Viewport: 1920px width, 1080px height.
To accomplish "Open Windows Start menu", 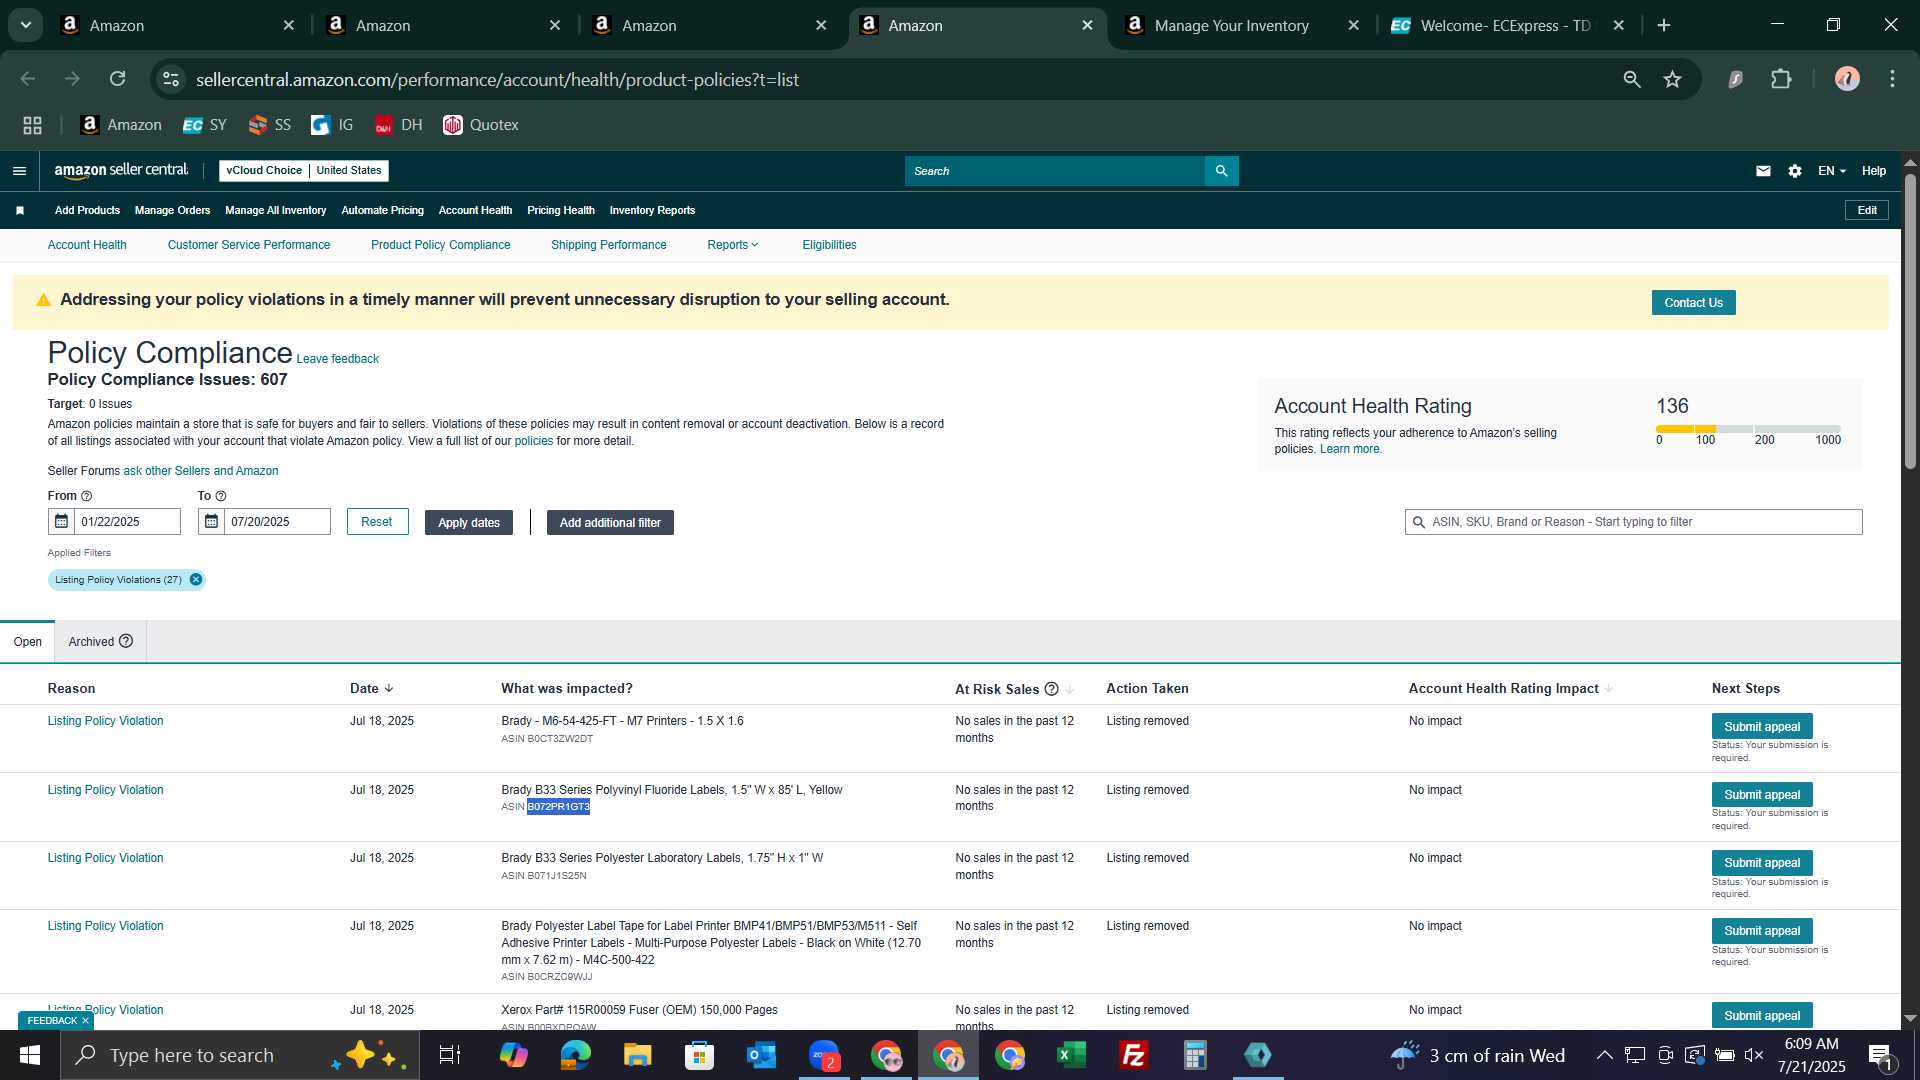I will (x=30, y=1055).
